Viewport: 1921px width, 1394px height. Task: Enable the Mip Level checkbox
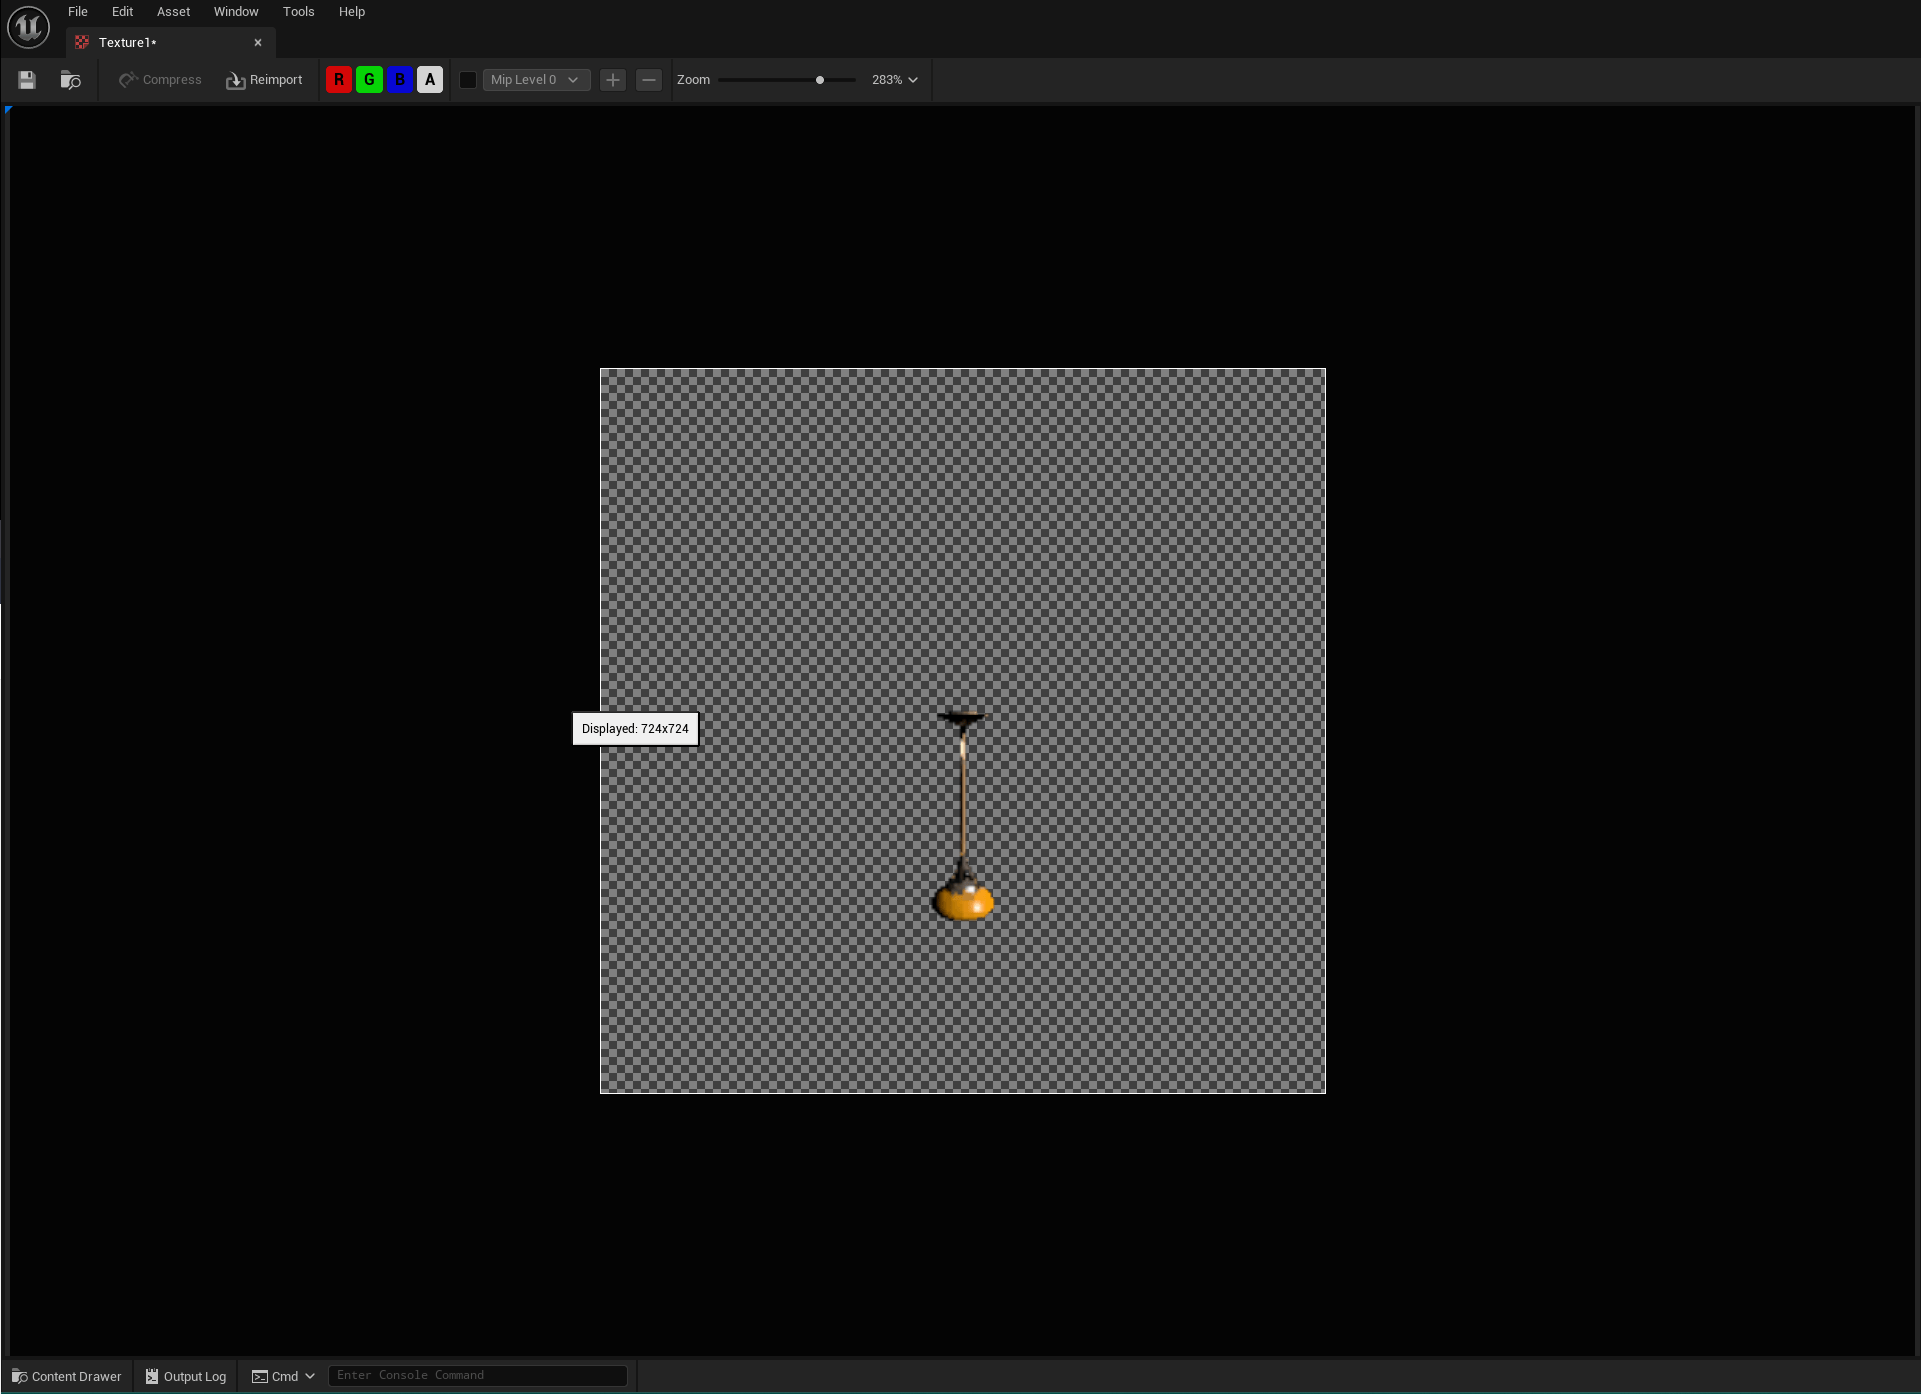pos(467,80)
